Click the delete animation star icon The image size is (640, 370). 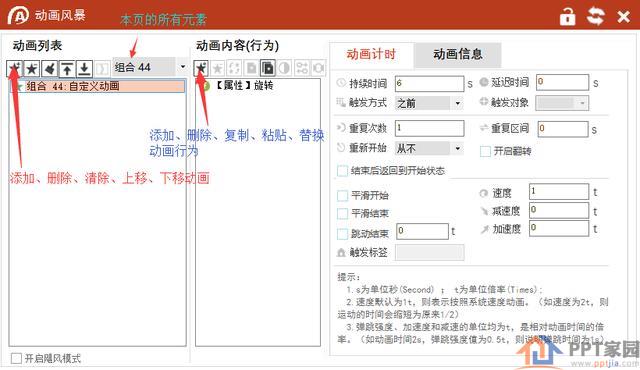[32, 68]
